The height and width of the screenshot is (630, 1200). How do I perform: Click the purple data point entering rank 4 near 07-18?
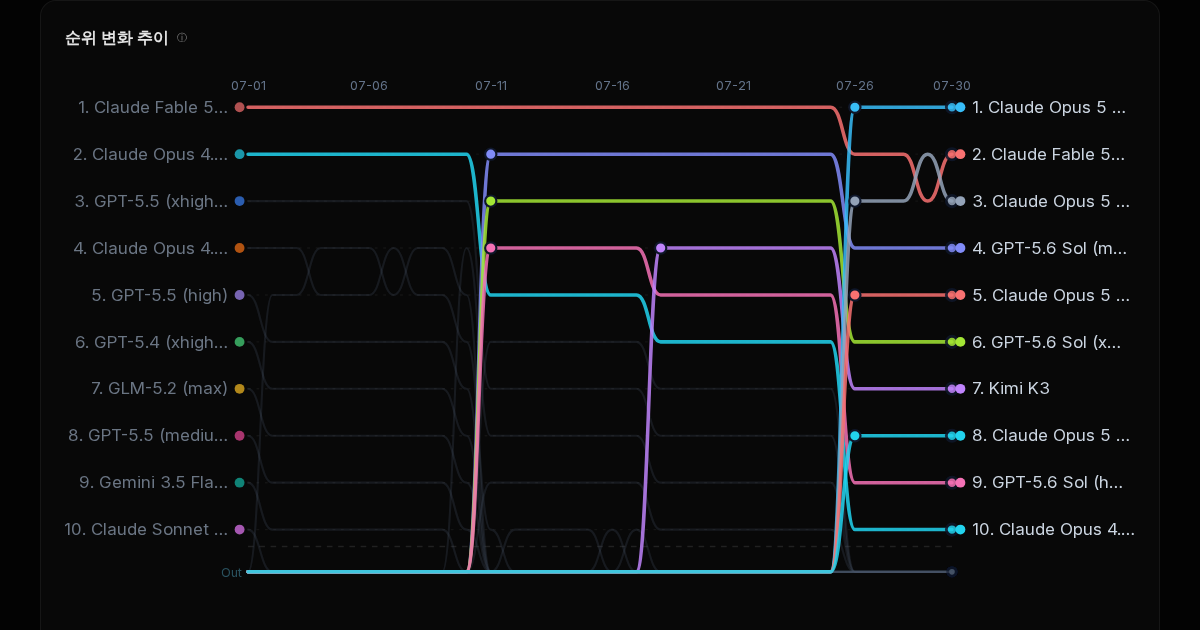[x=660, y=248]
